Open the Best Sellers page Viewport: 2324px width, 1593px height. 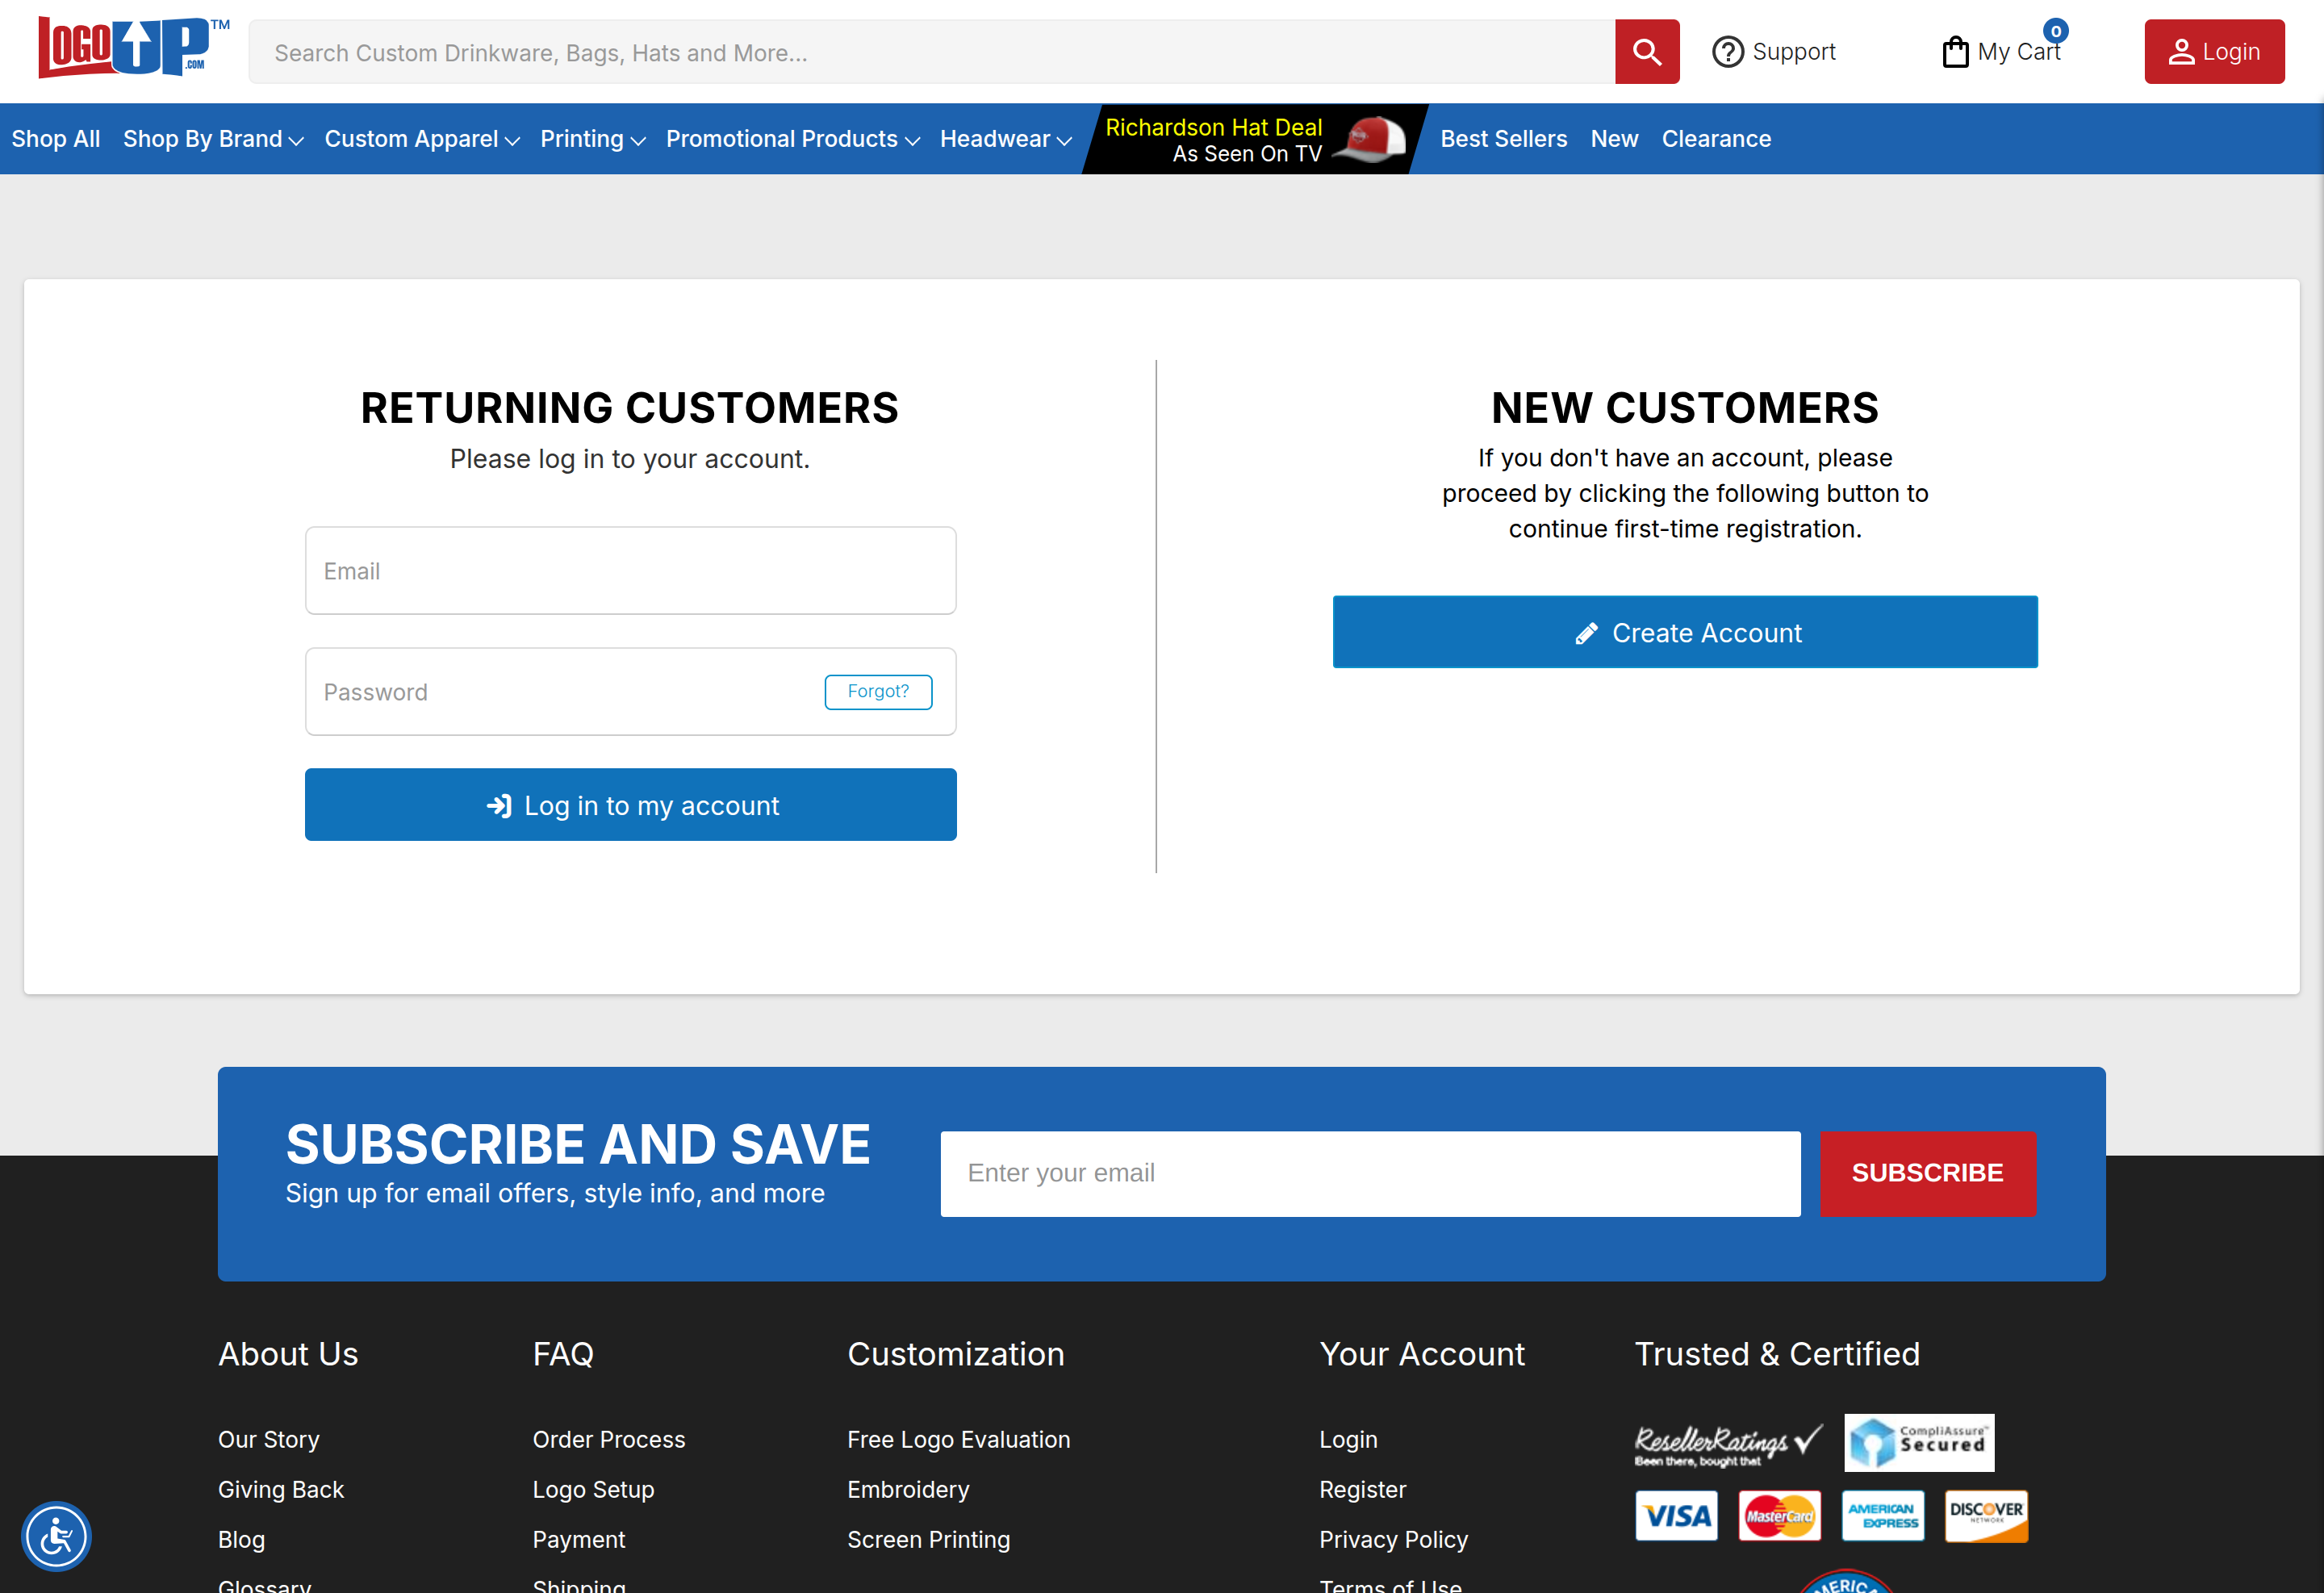[x=1503, y=139]
